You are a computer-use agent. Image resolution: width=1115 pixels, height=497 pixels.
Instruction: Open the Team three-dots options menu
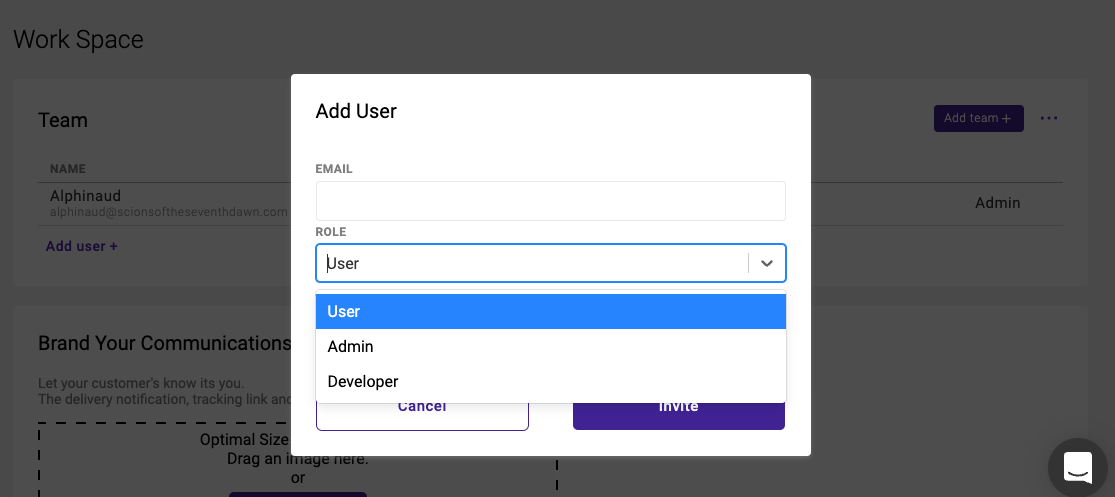1049,118
